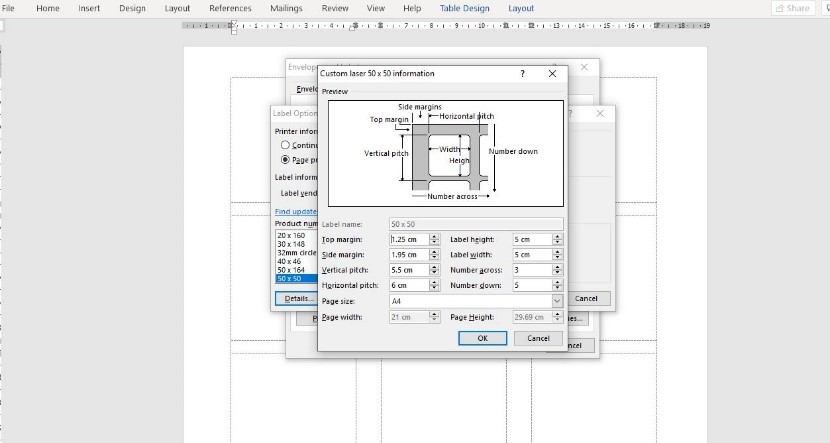
Task: Adjust the Label height spinner arrows
Action: pyautogui.click(x=557, y=239)
